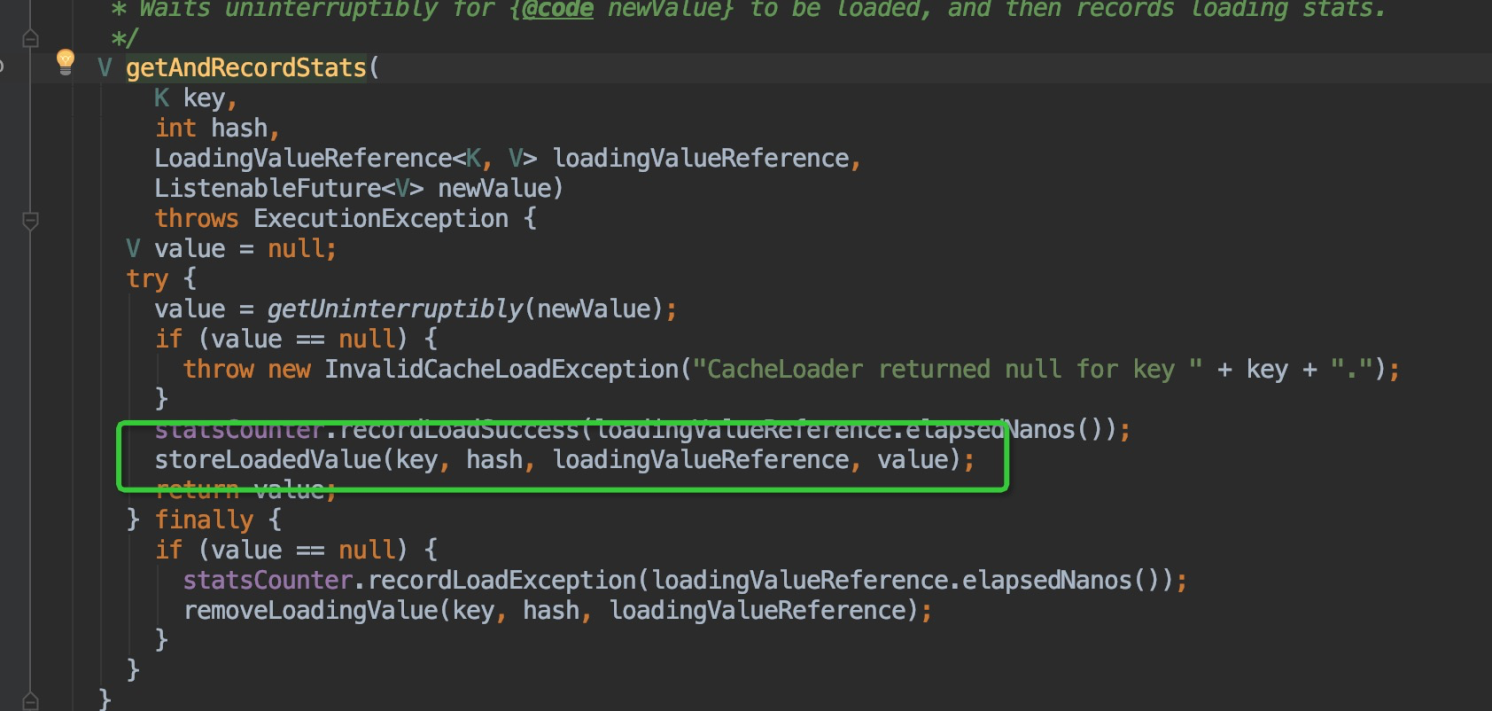This screenshot has width=1492, height=711.
Task: Click the LoadingValueReference<K, V> parameter type
Action: tap(346, 159)
